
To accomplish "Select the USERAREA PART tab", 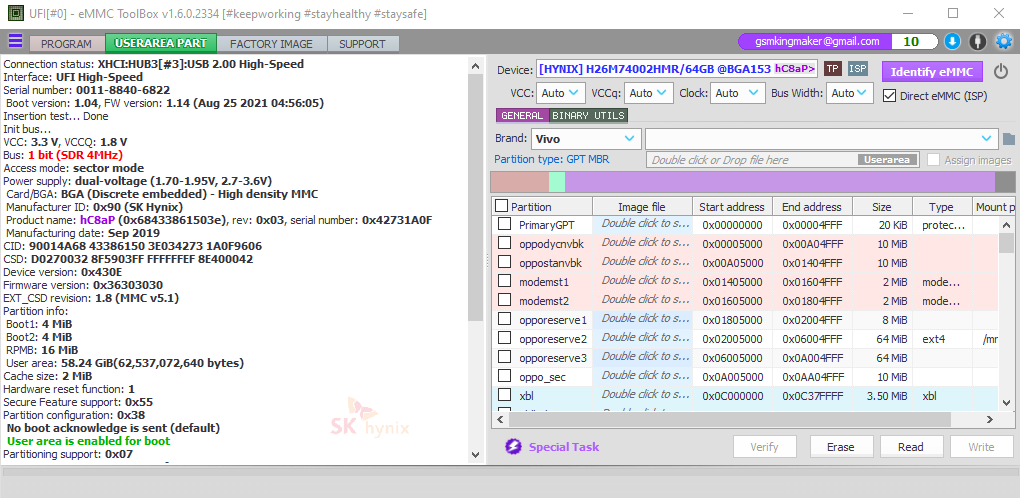I will coord(161,44).
